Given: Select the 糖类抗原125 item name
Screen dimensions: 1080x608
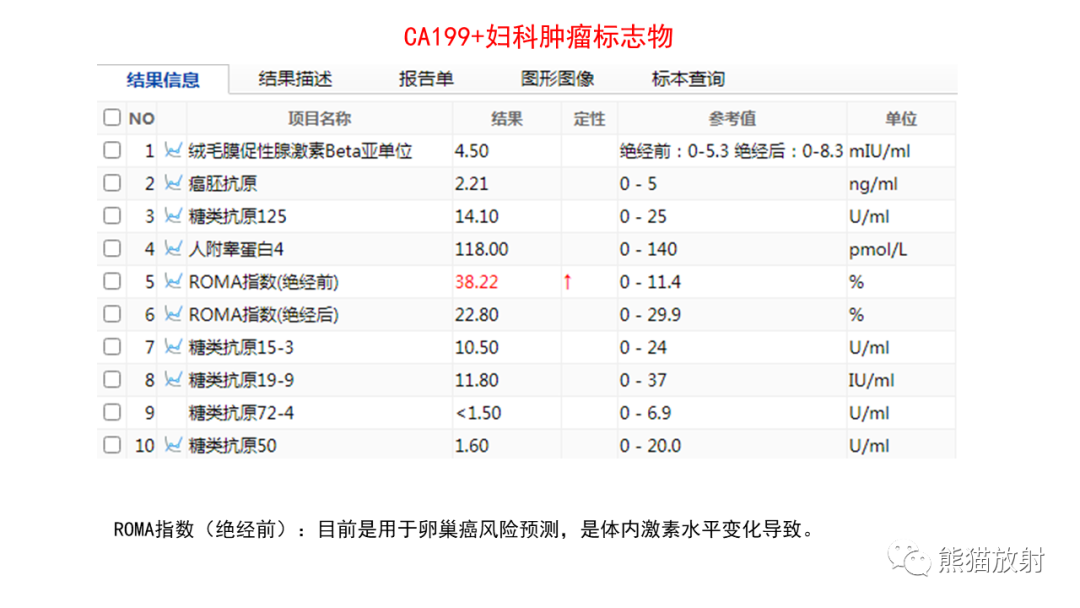Looking at the screenshot, I should 238,216.
